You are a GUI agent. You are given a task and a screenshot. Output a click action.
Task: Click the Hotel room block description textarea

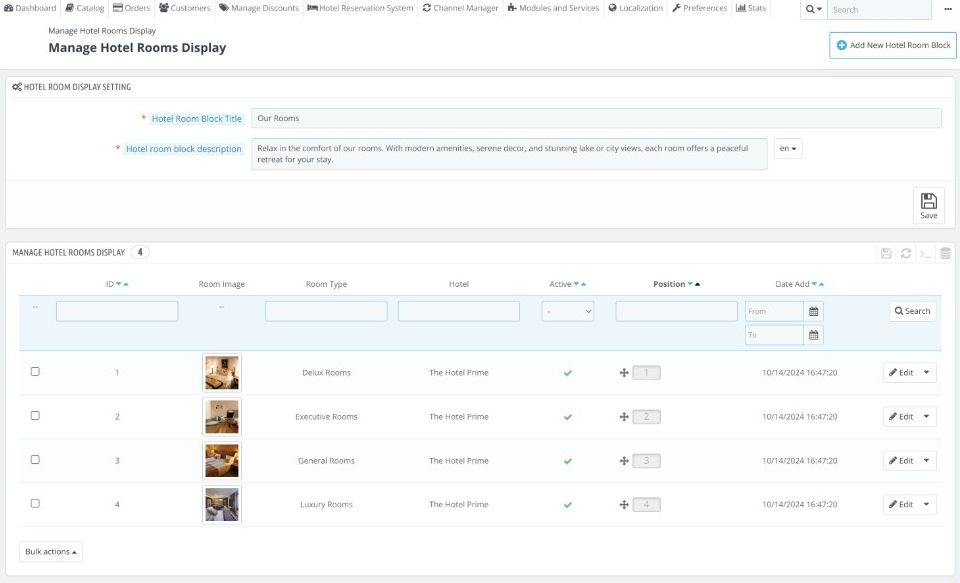pyautogui.click(x=509, y=154)
